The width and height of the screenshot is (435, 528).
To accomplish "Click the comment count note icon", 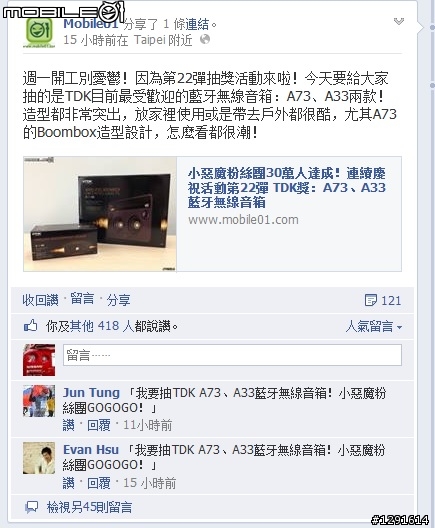I will click(371, 300).
